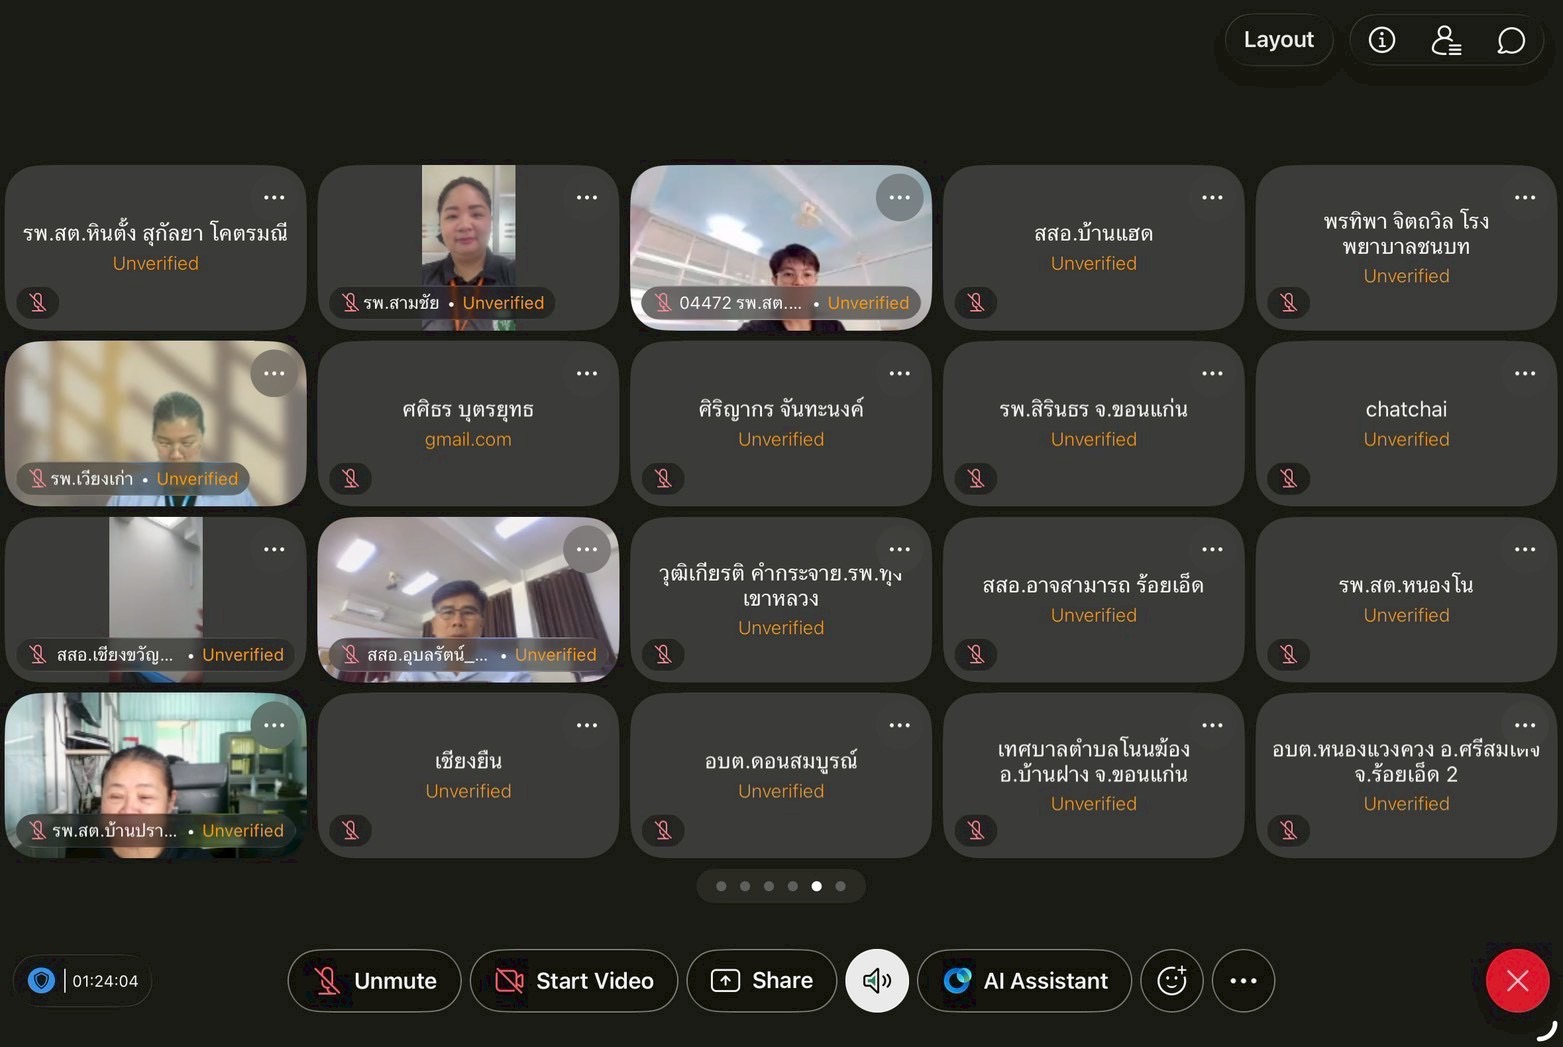
Task: Open the Layout options menu
Action: 1278,40
